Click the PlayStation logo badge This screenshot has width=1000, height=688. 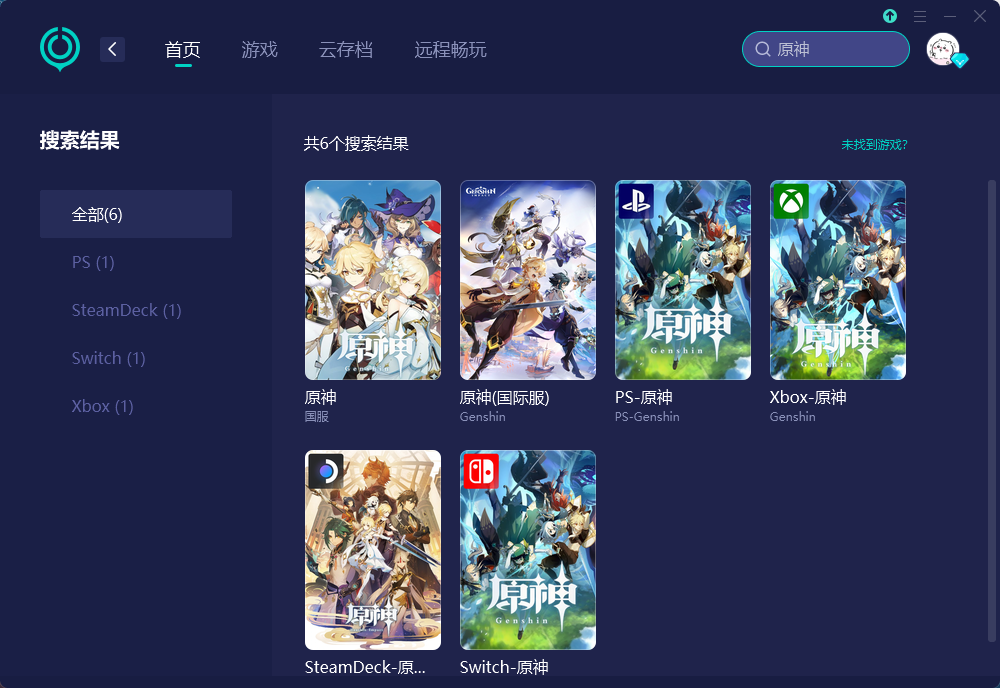coord(636,201)
